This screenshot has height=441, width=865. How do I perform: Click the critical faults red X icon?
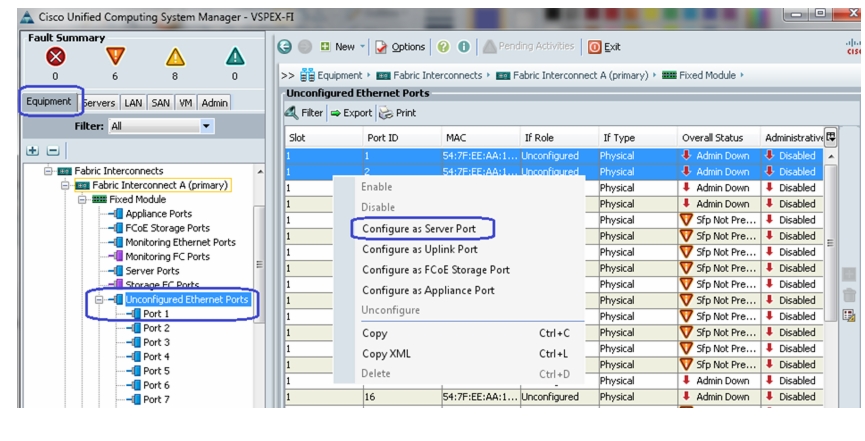[55, 56]
